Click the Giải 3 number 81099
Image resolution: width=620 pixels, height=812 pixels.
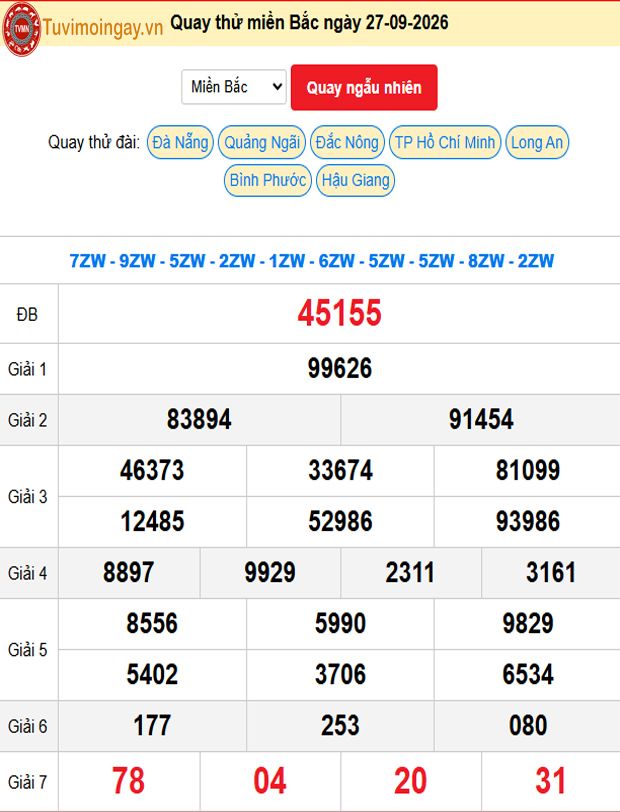pyautogui.click(x=528, y=470)
